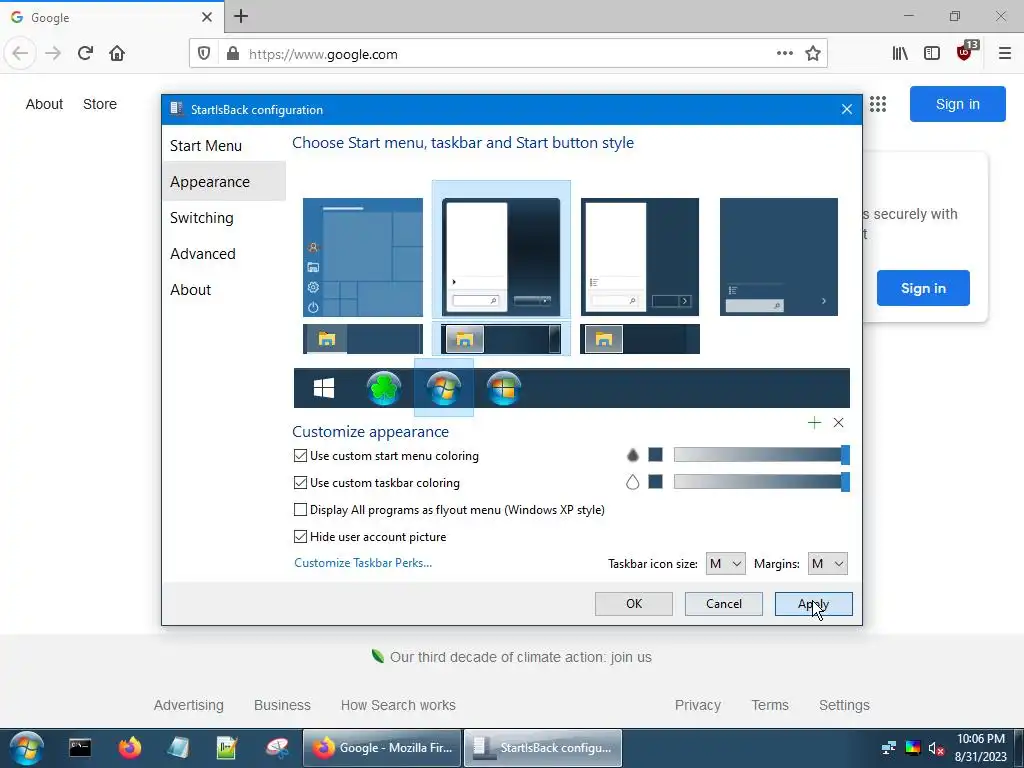Click the Windows Start orb on taskbar
The image size is (1024, 768).
(x=27, y=748)
